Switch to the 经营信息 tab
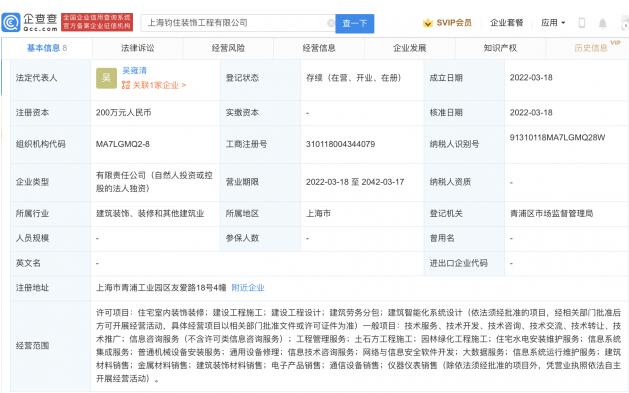 319,48
